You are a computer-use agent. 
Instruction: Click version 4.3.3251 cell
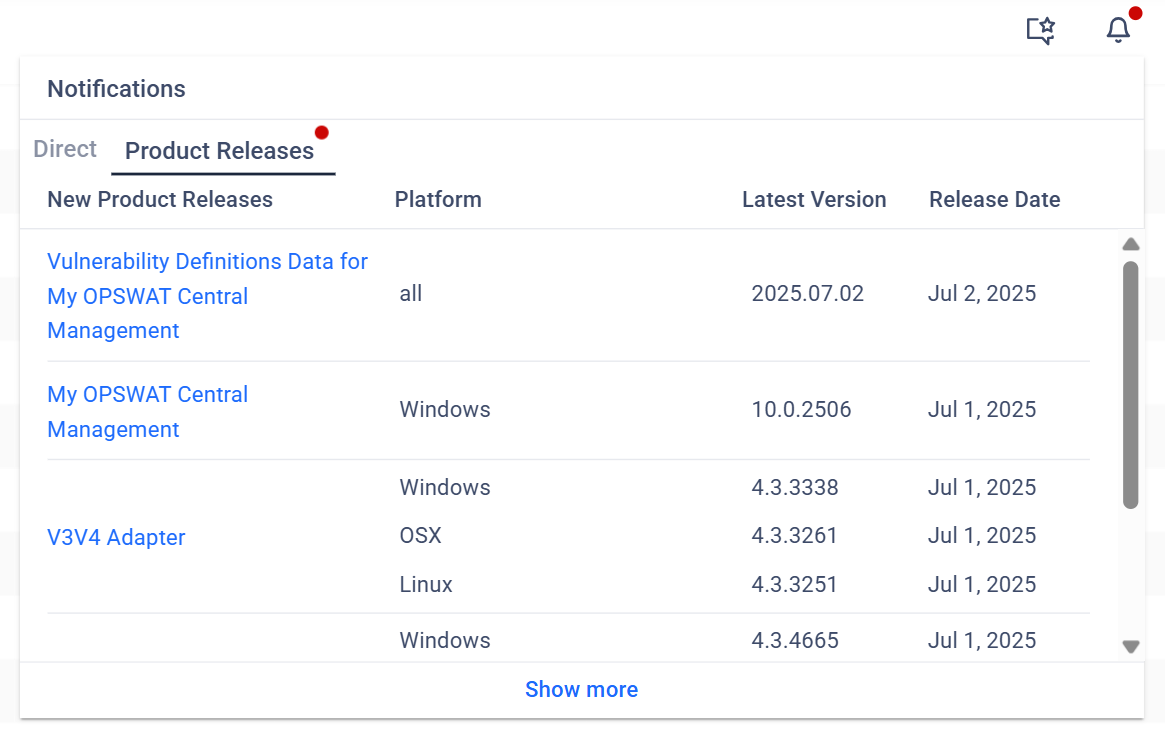794,585
